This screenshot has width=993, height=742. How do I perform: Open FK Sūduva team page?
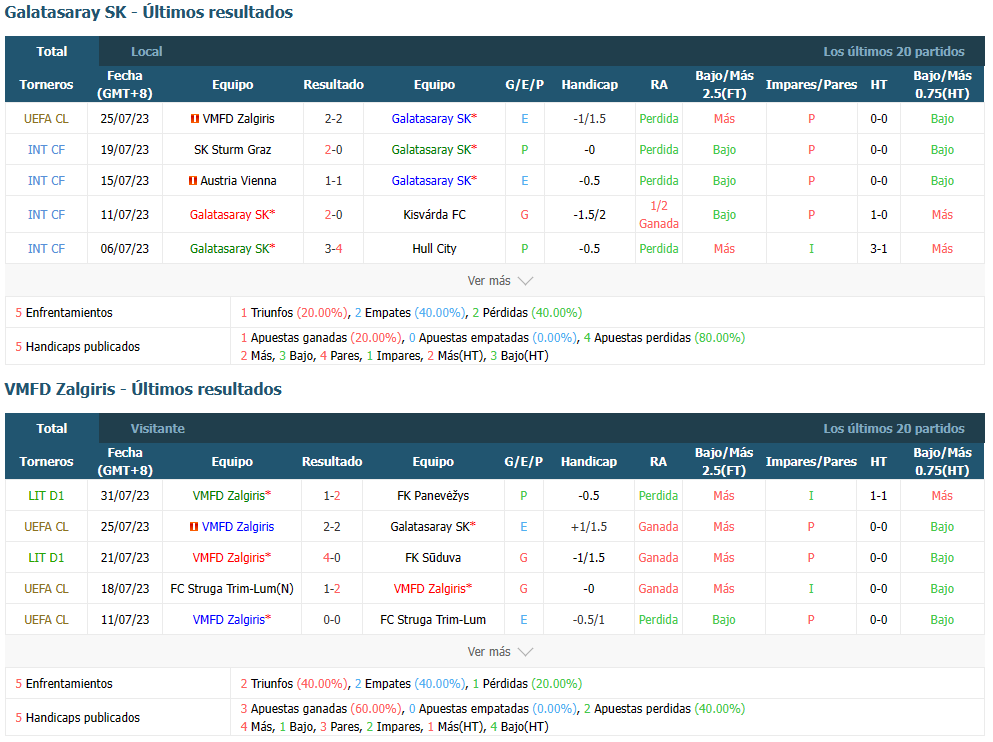[x=433, y=558]
